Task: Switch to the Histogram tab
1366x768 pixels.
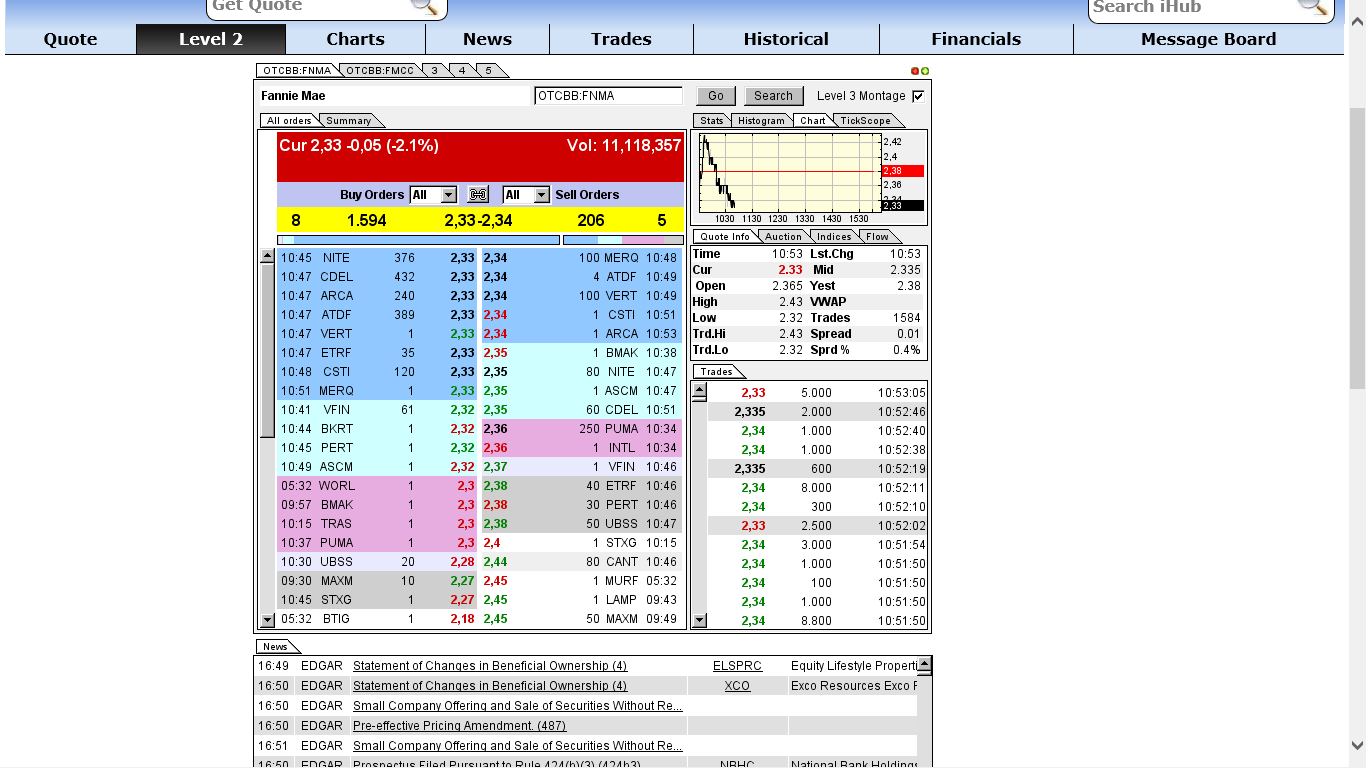Action: click(761, 120)
